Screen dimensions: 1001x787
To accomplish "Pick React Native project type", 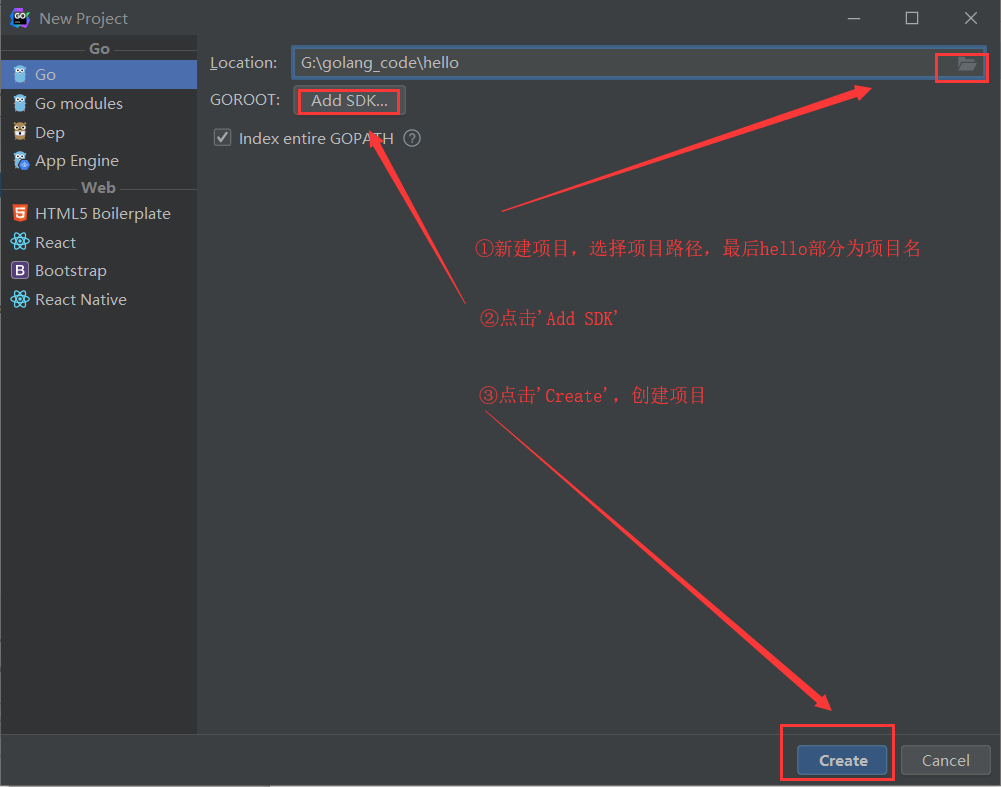I will (x=81, y=299).
